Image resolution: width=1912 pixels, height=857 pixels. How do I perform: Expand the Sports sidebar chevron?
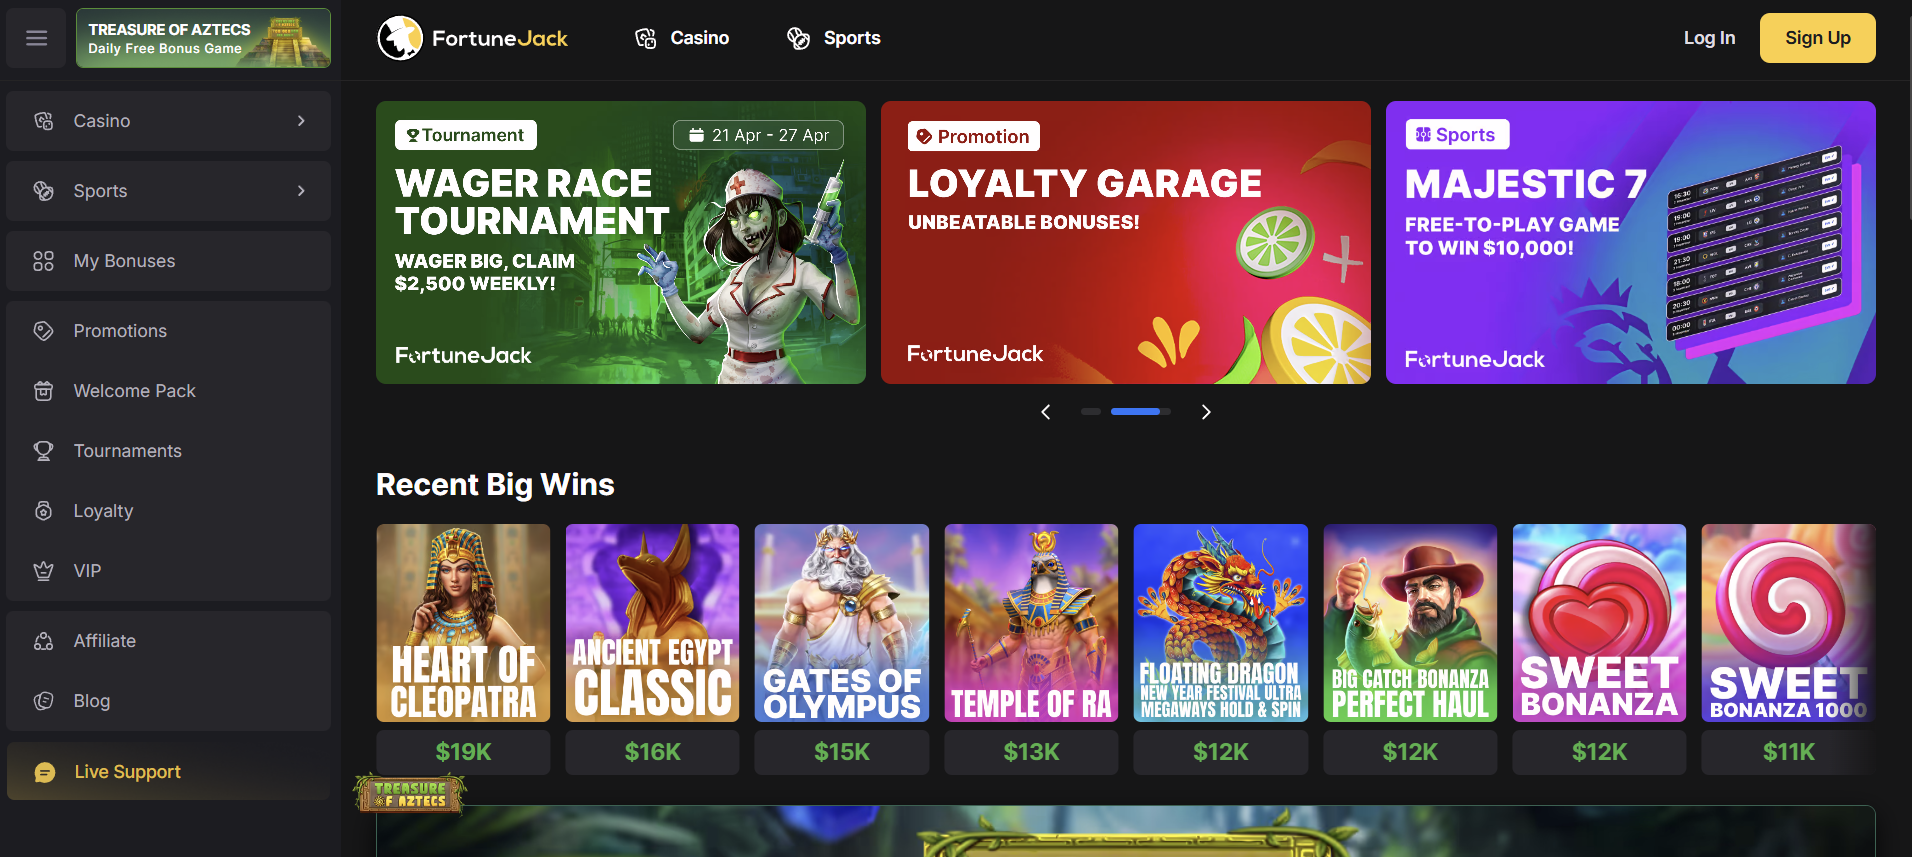pyautogui.click(x=301, y=191)
